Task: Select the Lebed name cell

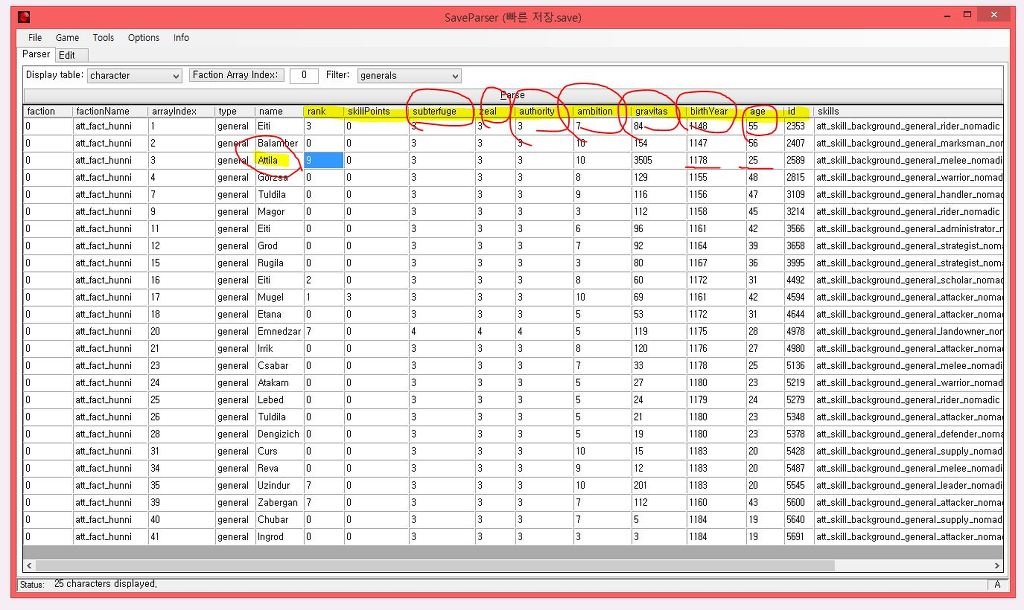Action: [279, 400]
